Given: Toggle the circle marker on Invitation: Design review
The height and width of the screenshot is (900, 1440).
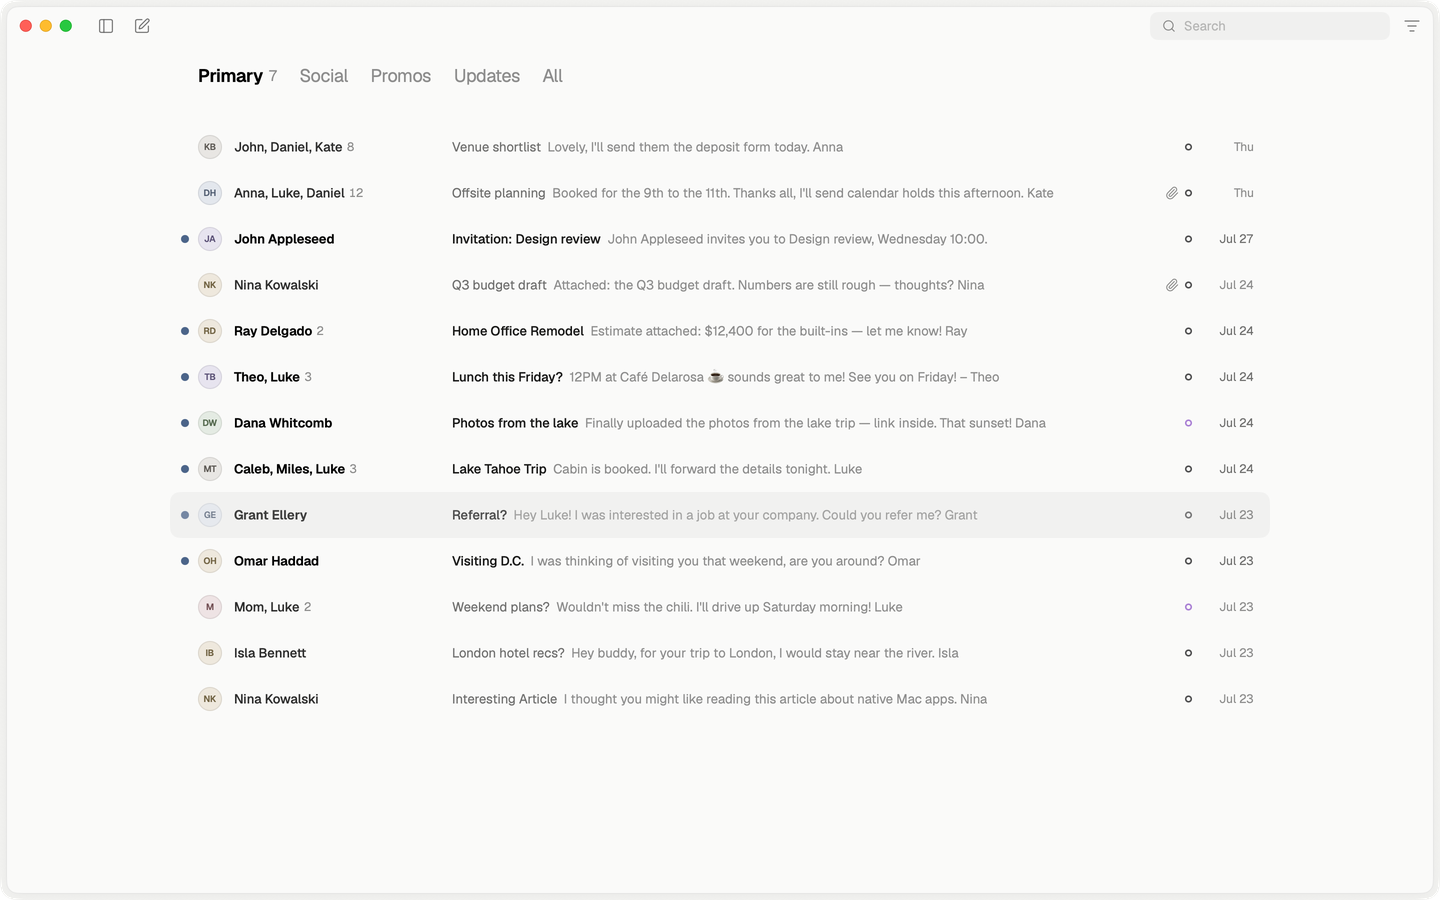Looking at the screenshot, I should pyautogui.click(x=1188, y=239).
